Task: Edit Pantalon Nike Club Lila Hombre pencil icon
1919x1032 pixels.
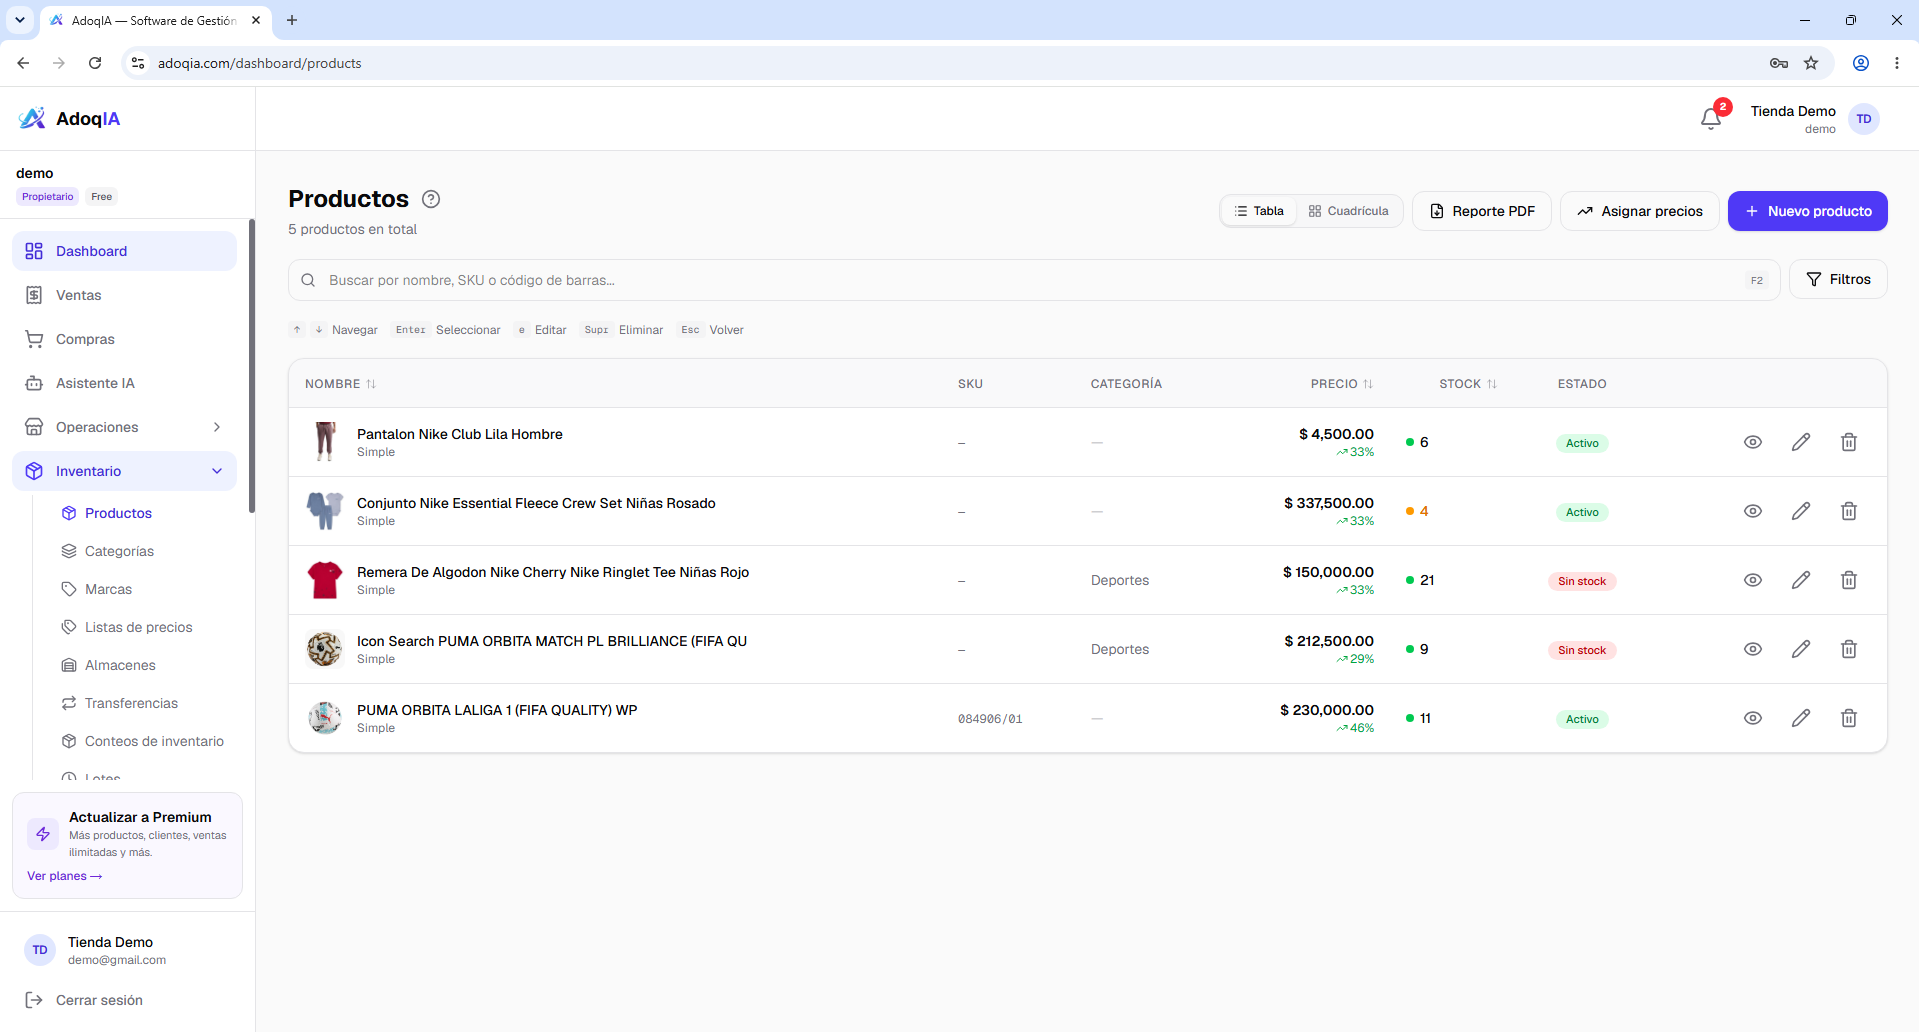Action: click(1800, 442)
